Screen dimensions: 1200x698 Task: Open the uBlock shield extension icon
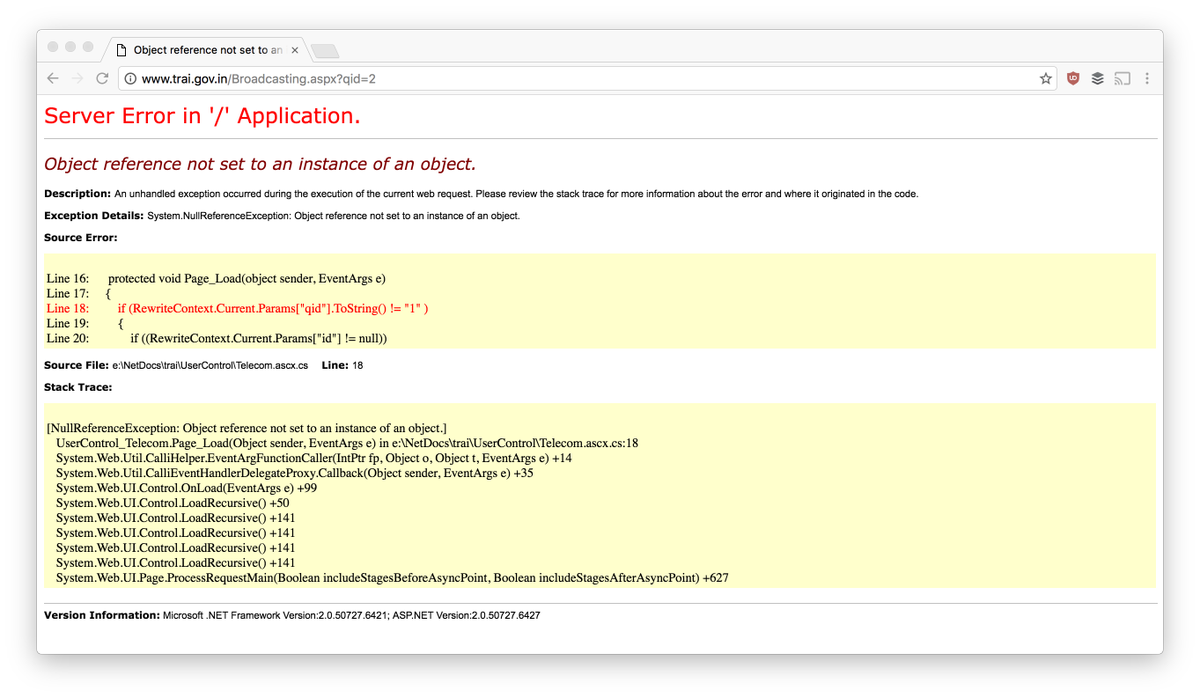(x=1073, y=78)
